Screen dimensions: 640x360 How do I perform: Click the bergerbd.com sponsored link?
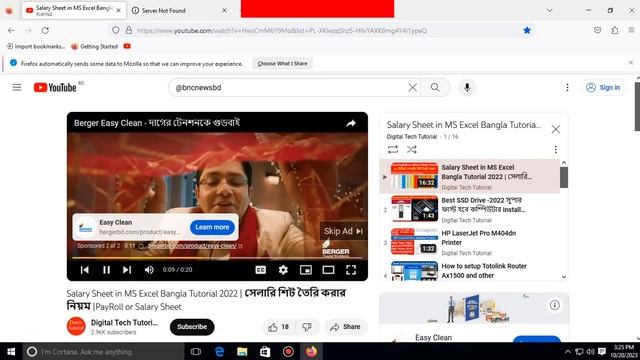pos(192,246)
